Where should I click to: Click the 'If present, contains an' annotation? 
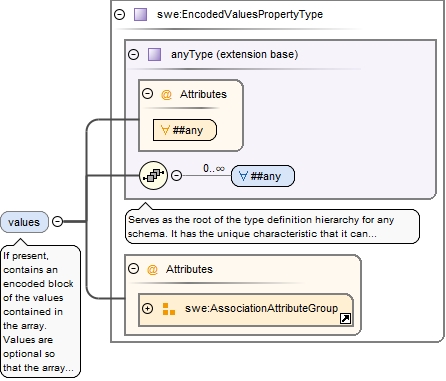(x=40, y=311)
